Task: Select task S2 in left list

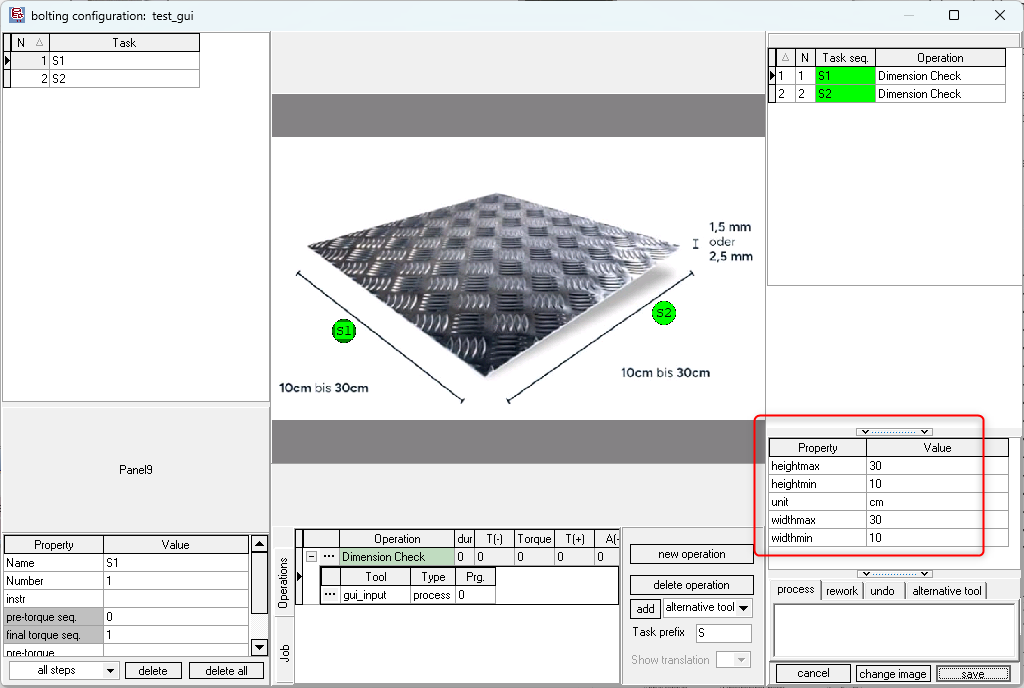Action: (x=124, y=79)
